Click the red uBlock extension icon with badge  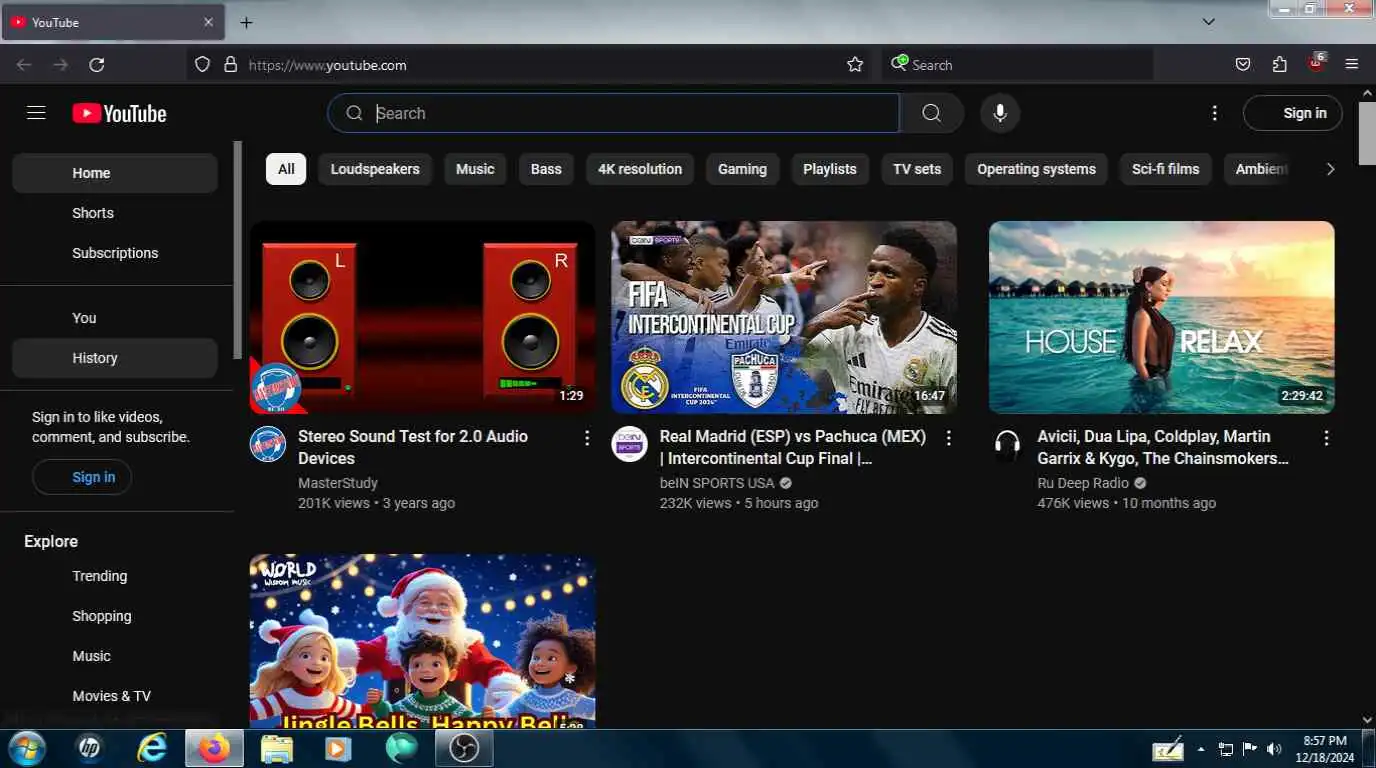pos(1317,63)
